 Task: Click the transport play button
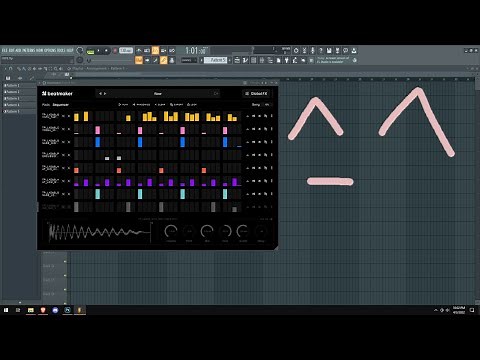99,51
